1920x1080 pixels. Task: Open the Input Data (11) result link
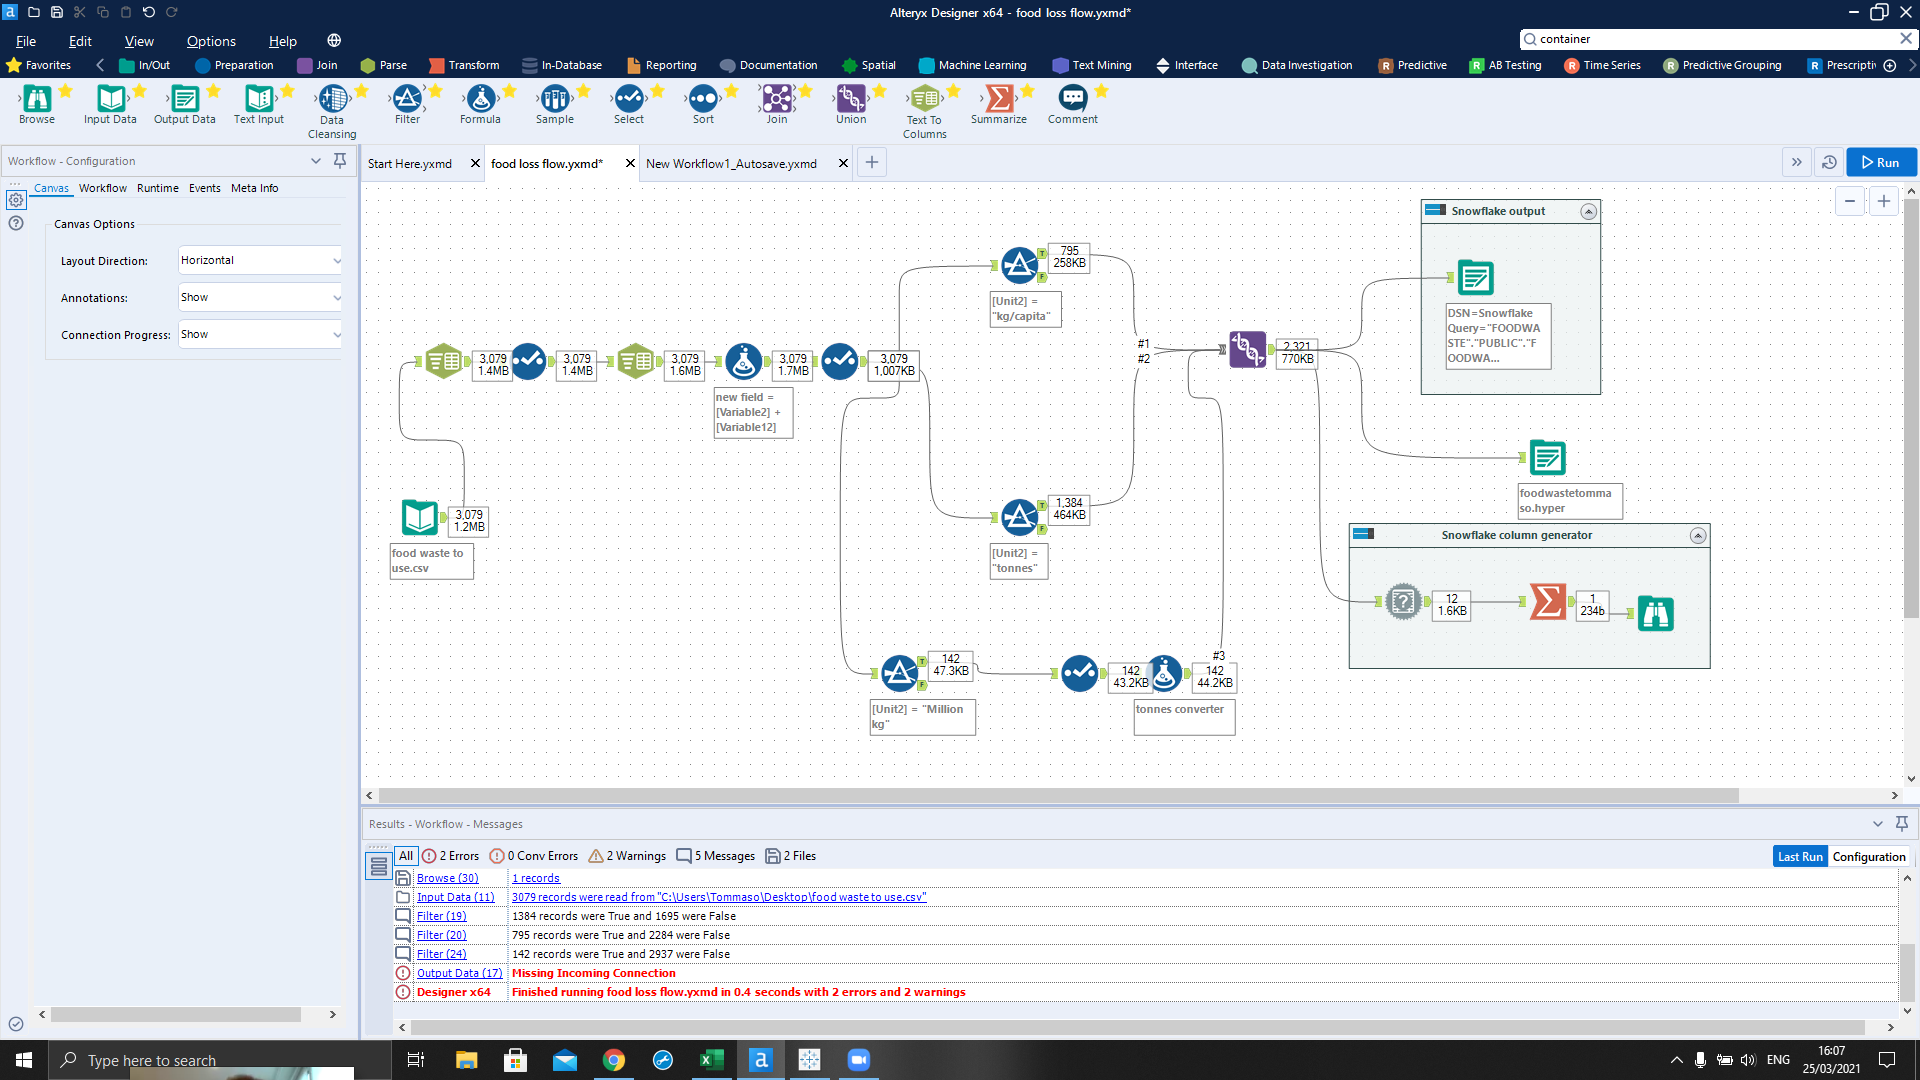point(455,897)
